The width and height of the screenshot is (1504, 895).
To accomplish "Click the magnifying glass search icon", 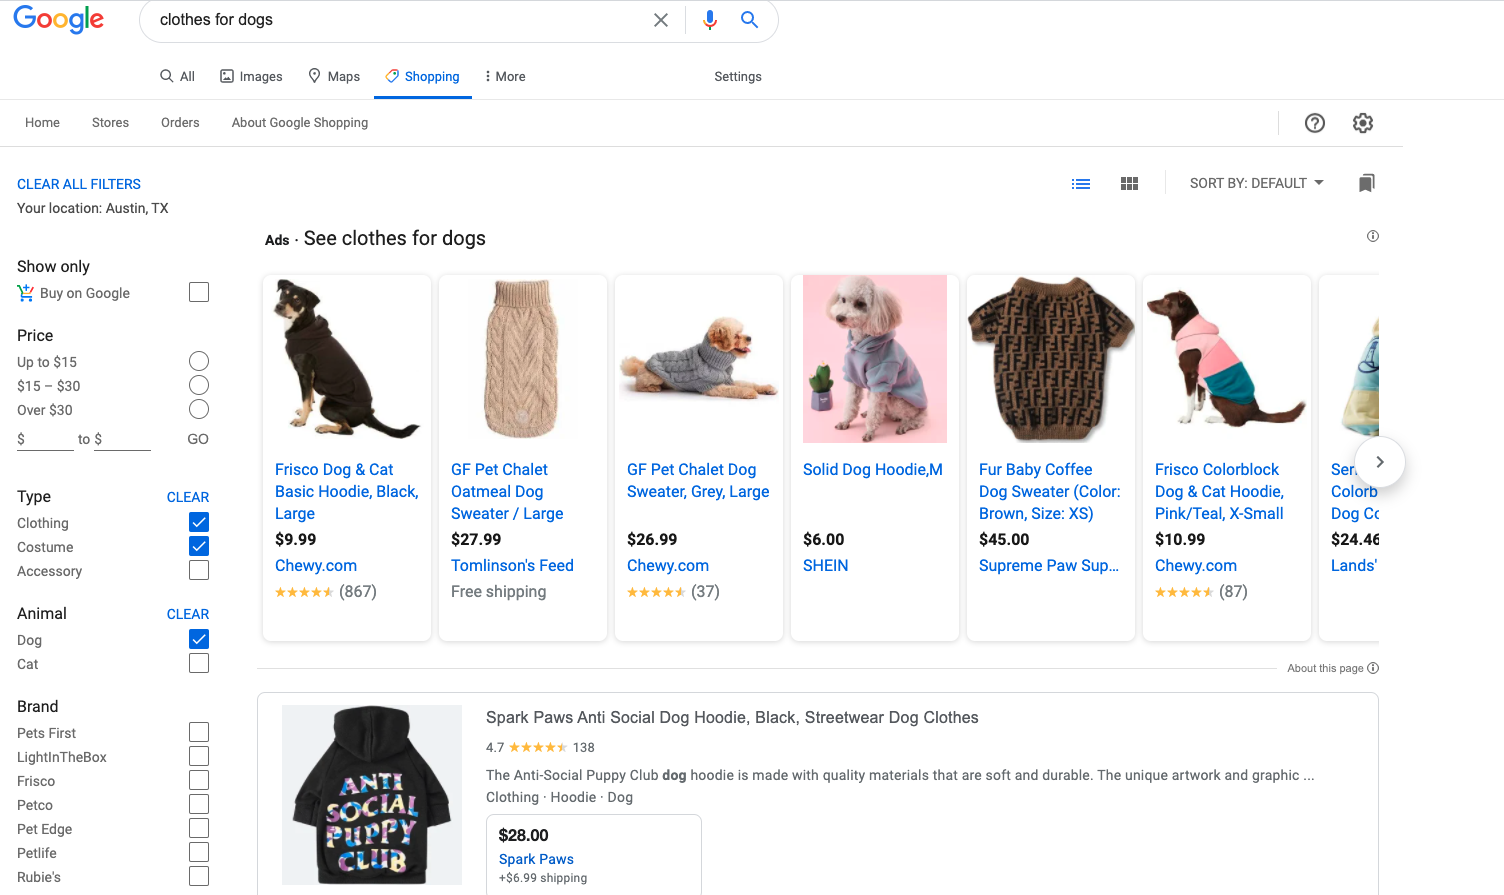I will [750, 20].
